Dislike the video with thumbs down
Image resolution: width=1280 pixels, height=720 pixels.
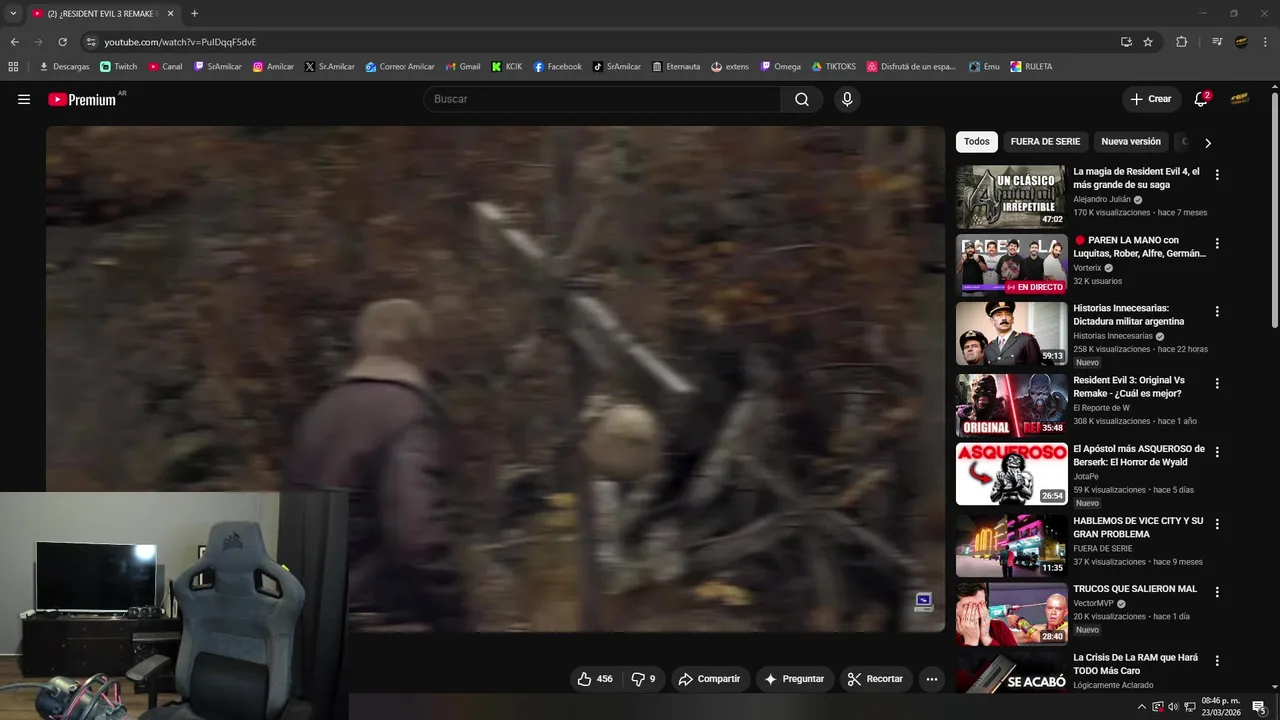coord(643,679)
